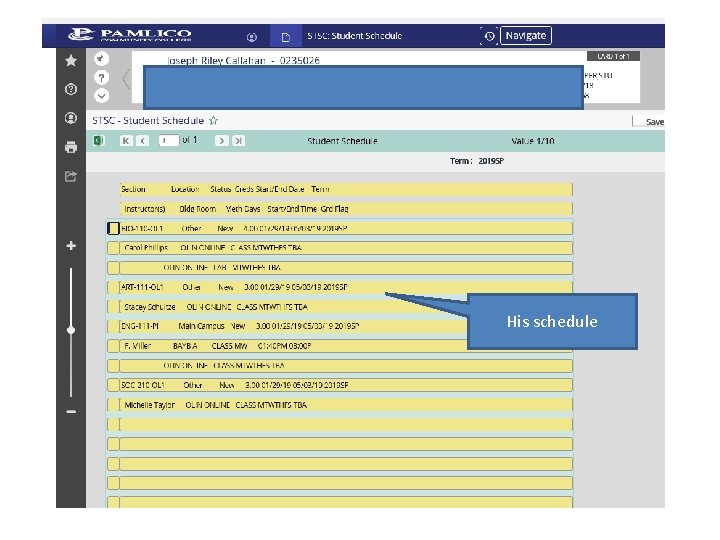Click the Value 1/10 label
720x540 pixels.
point(533,141)
